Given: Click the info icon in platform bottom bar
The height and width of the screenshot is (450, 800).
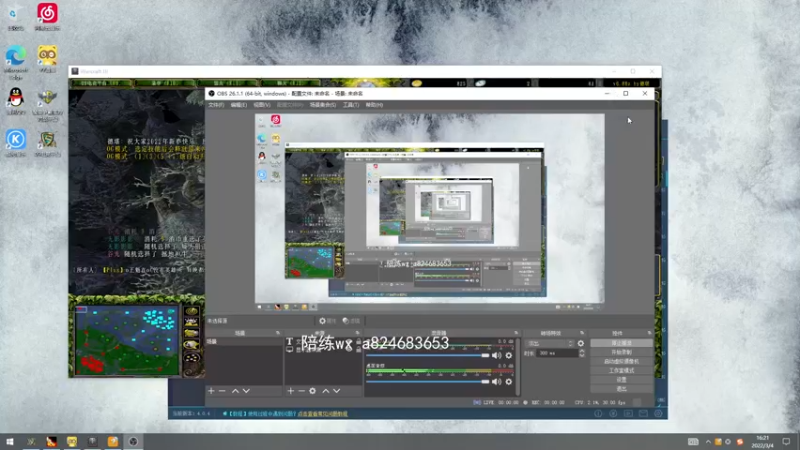Looking at the screenshot, I should [598, 413].
